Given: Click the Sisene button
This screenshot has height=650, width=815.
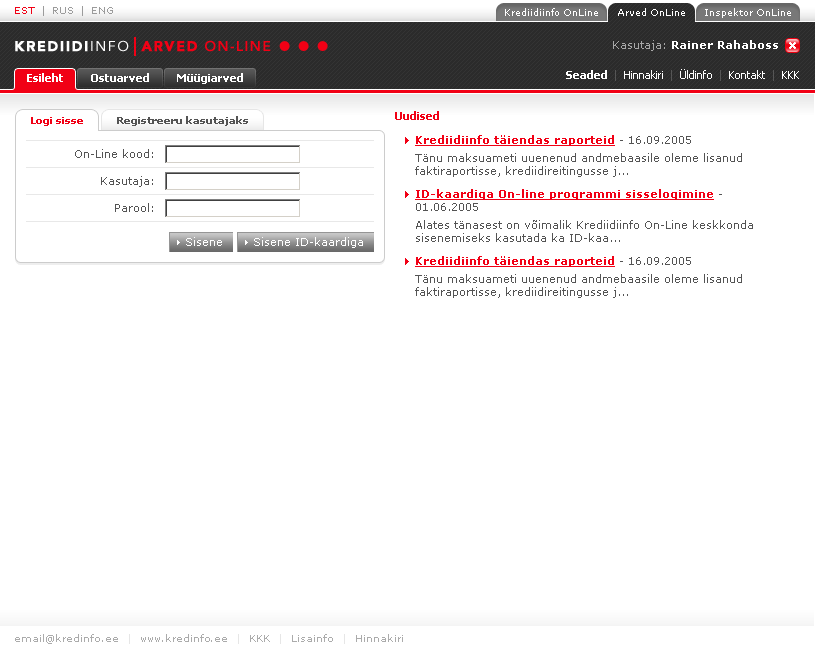Looking at the screenshot, I should (x=201, y=242).
